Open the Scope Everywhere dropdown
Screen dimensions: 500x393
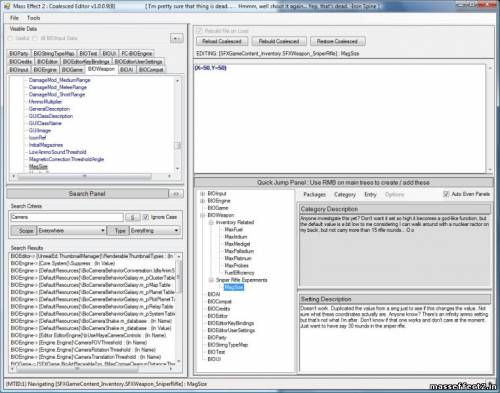click(72, 231)
